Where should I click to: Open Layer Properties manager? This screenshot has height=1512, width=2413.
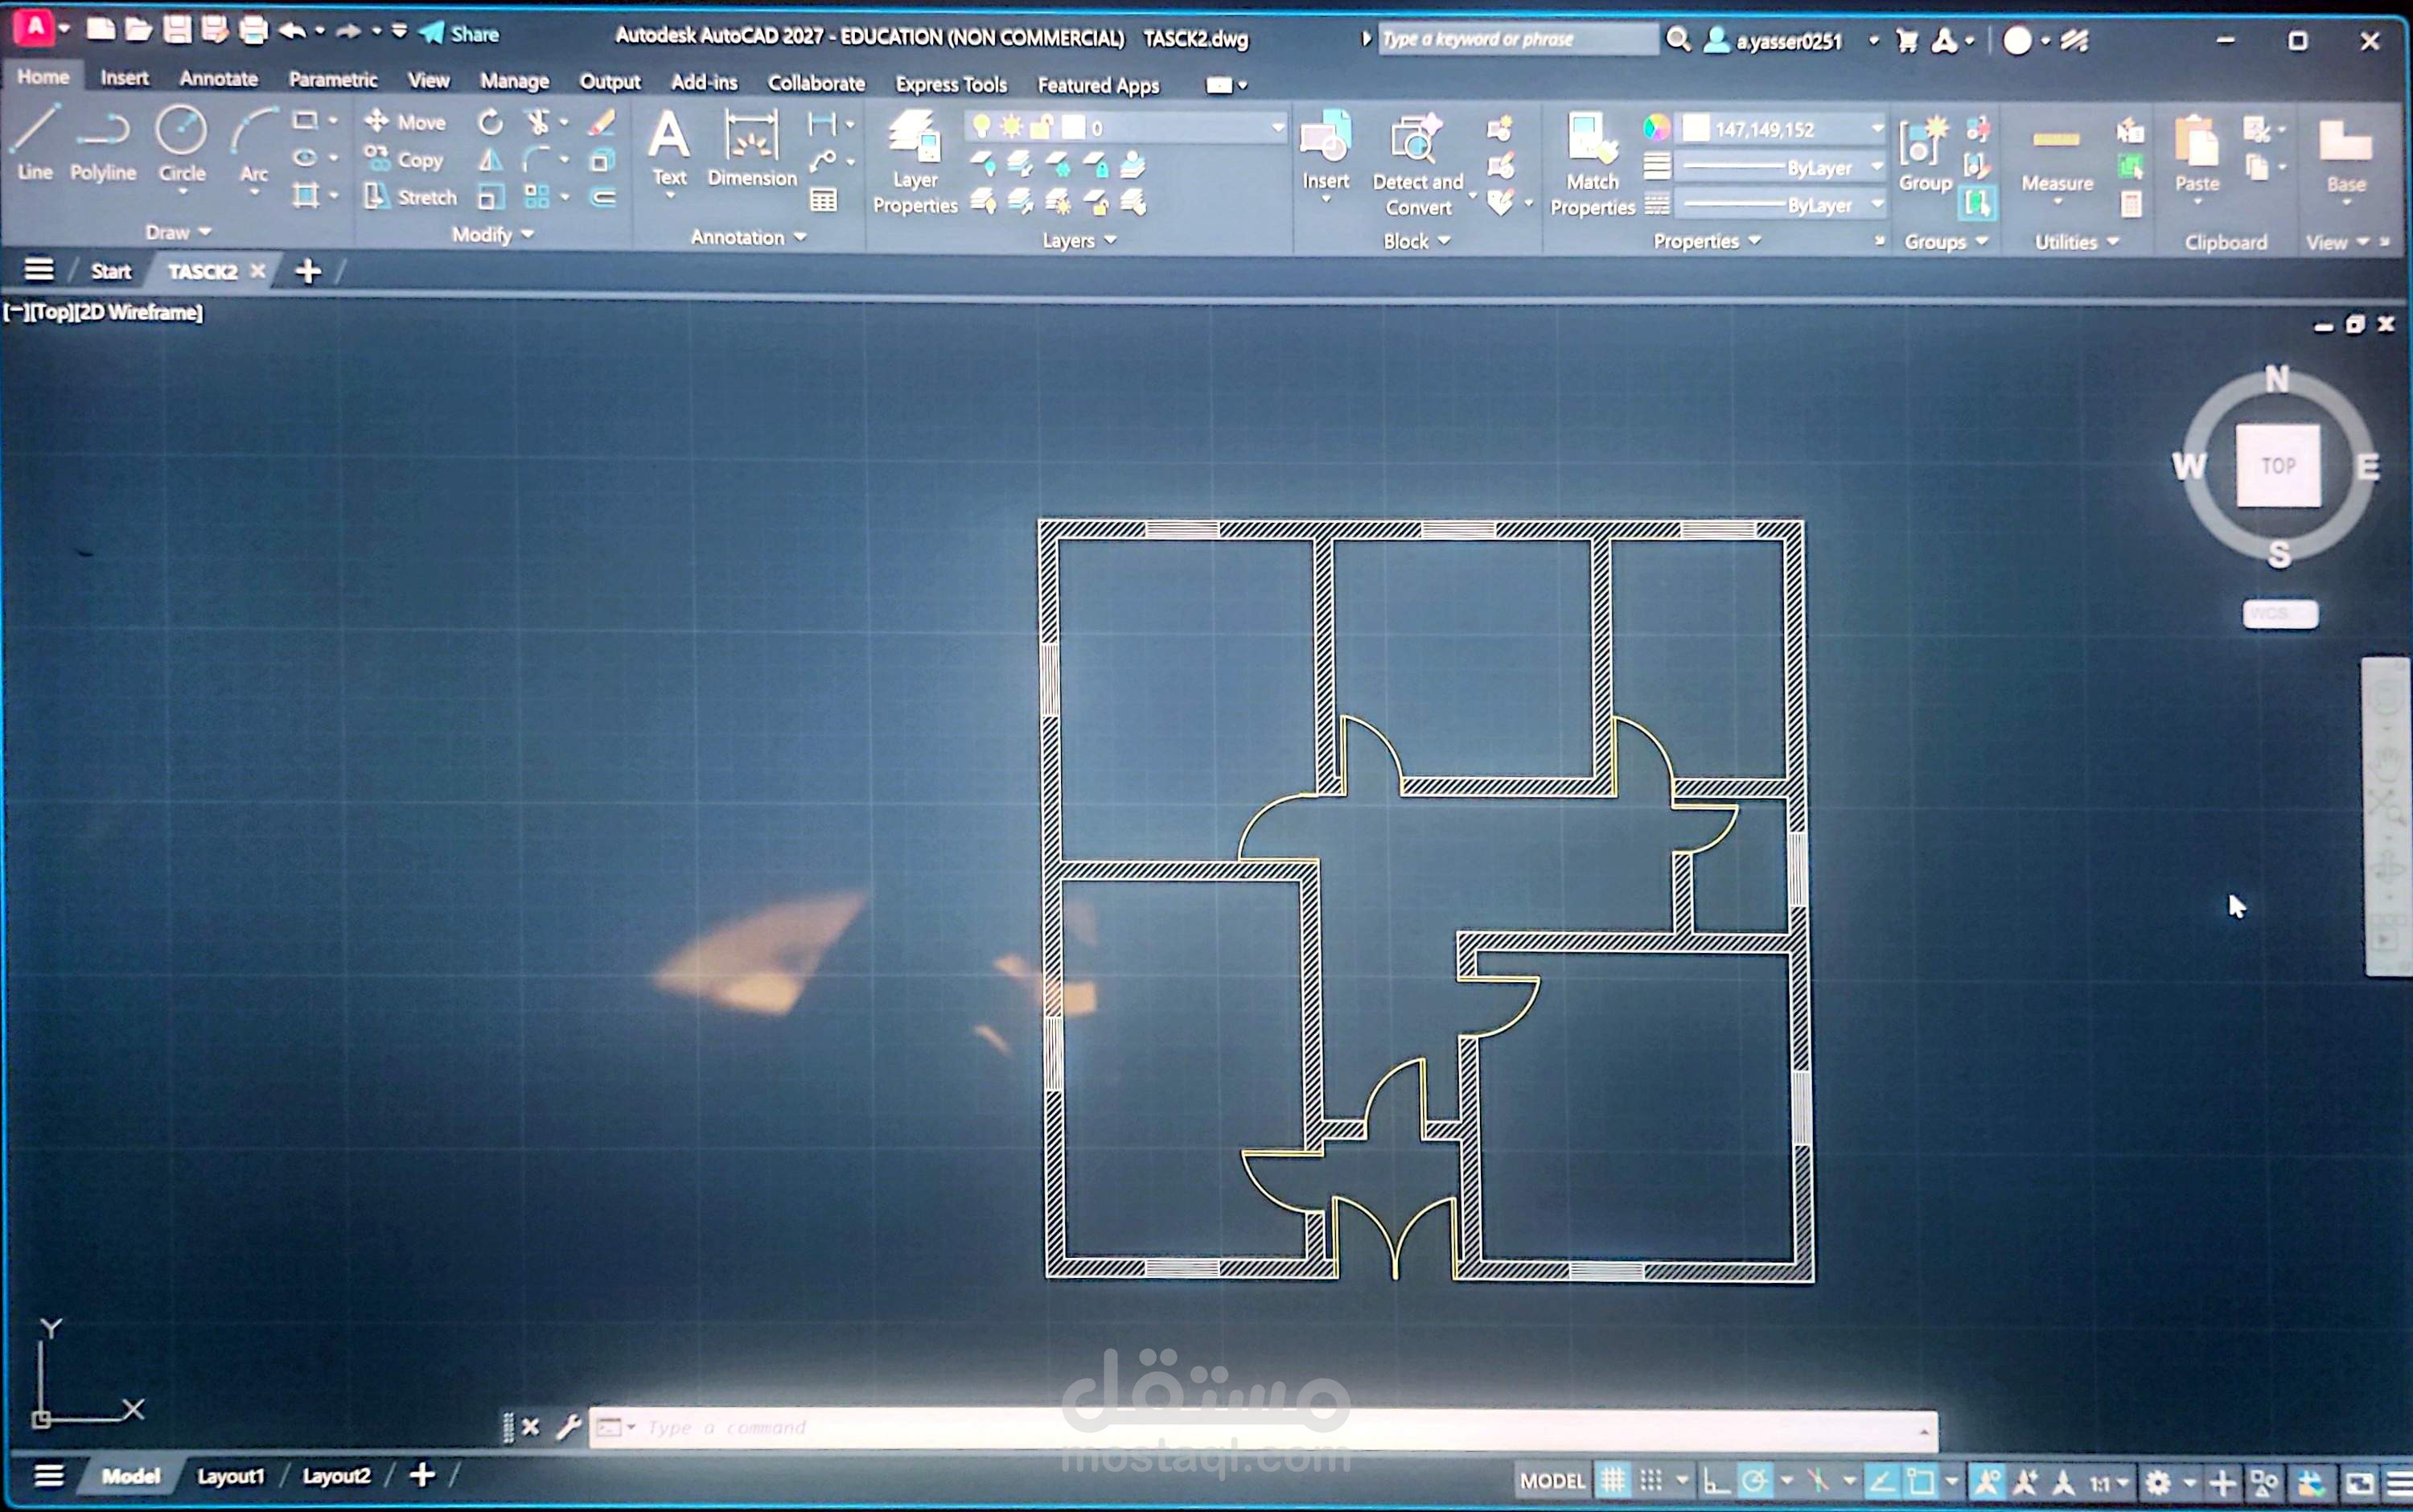point(915,162)
